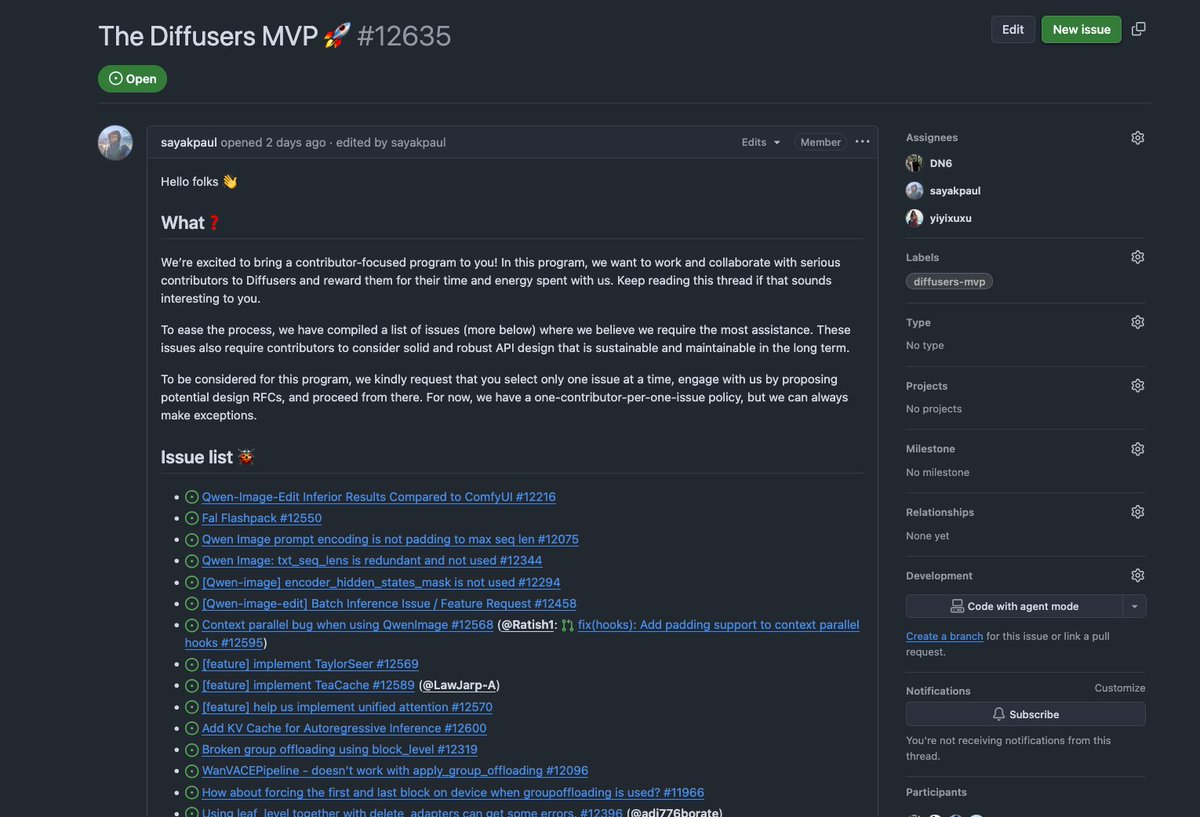The image size is (1200, 817).
Task: Open pull request fix(hooks): Add padding support
Action: click(718, 625)
